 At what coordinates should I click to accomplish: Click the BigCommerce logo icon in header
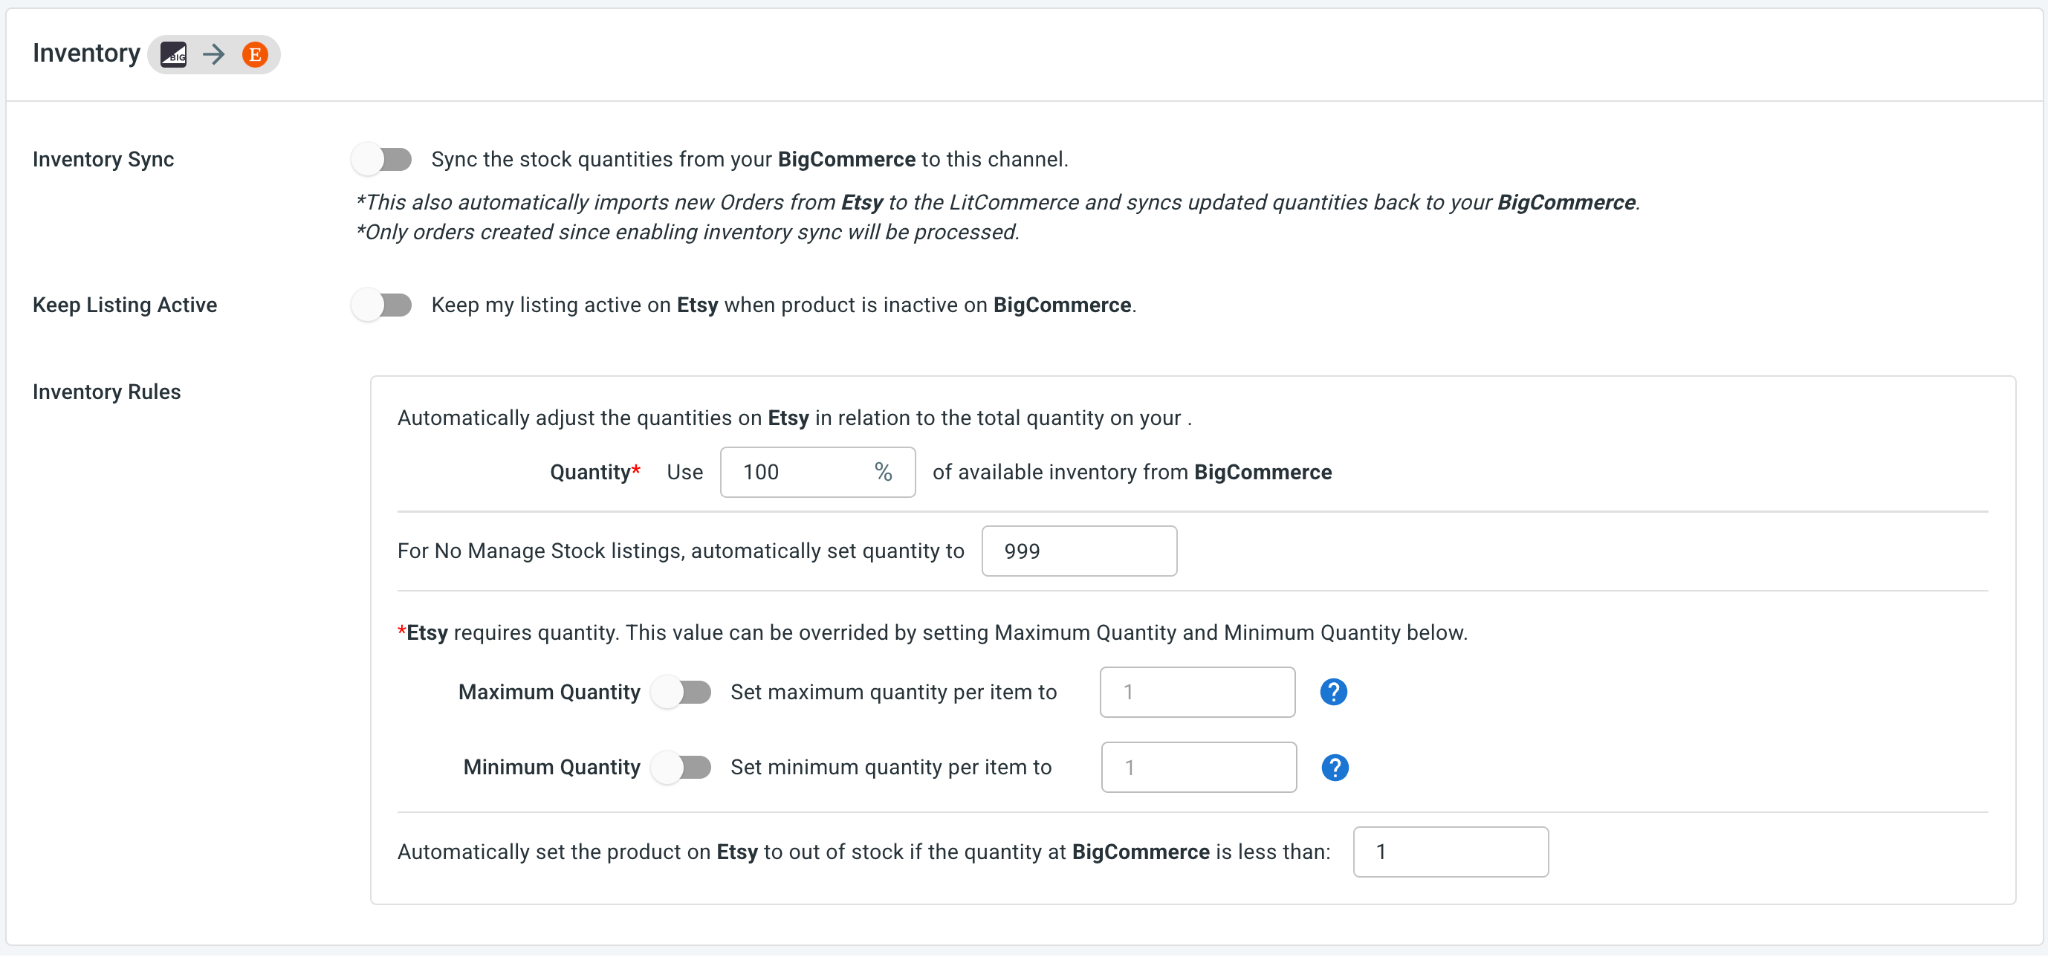pos(174,54)
